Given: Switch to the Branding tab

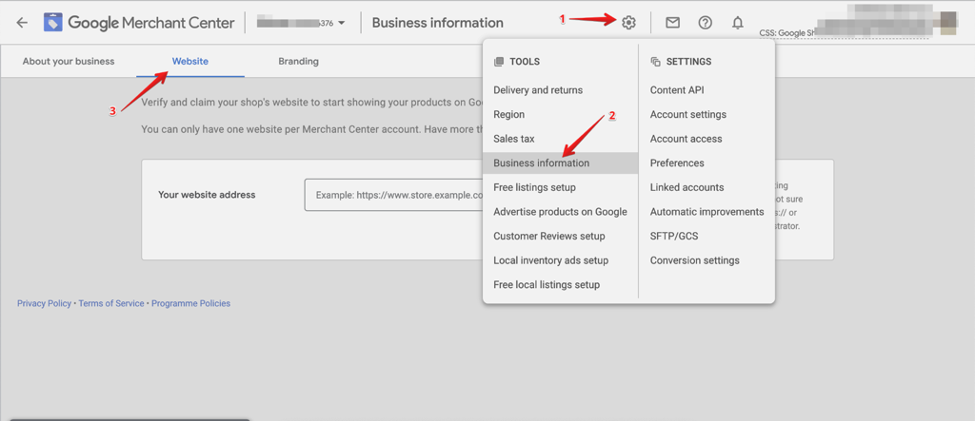Looking at the screenshot, I should click(x=298, y=61).
